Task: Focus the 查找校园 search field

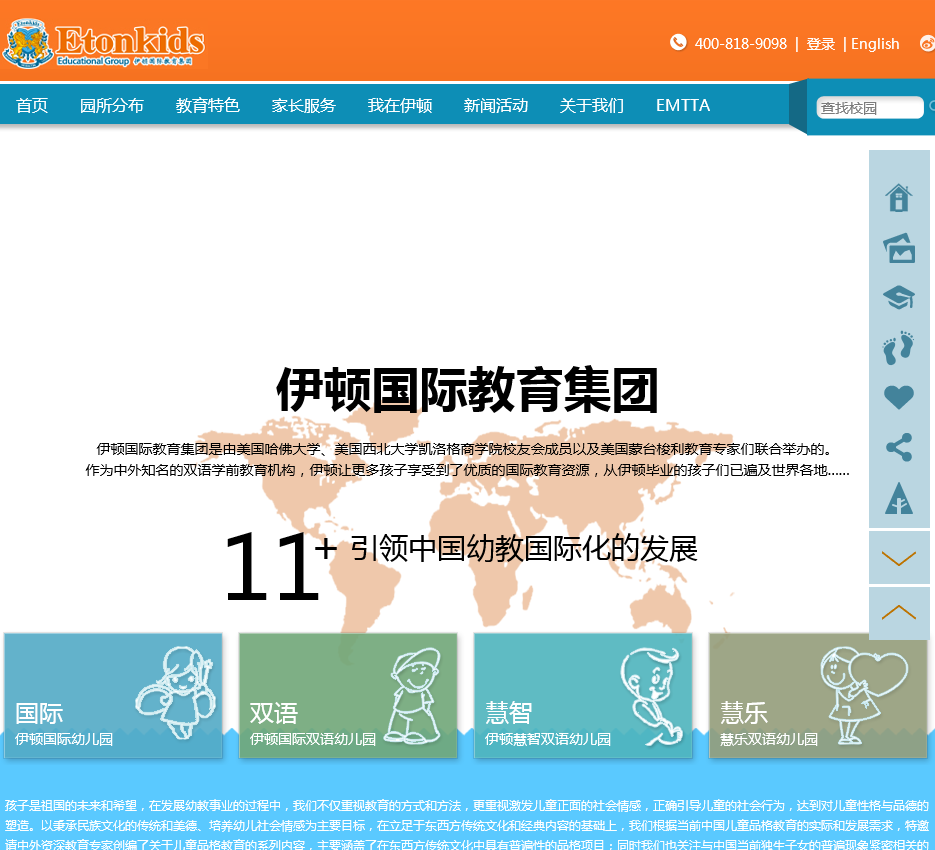Action: [869, 108]
